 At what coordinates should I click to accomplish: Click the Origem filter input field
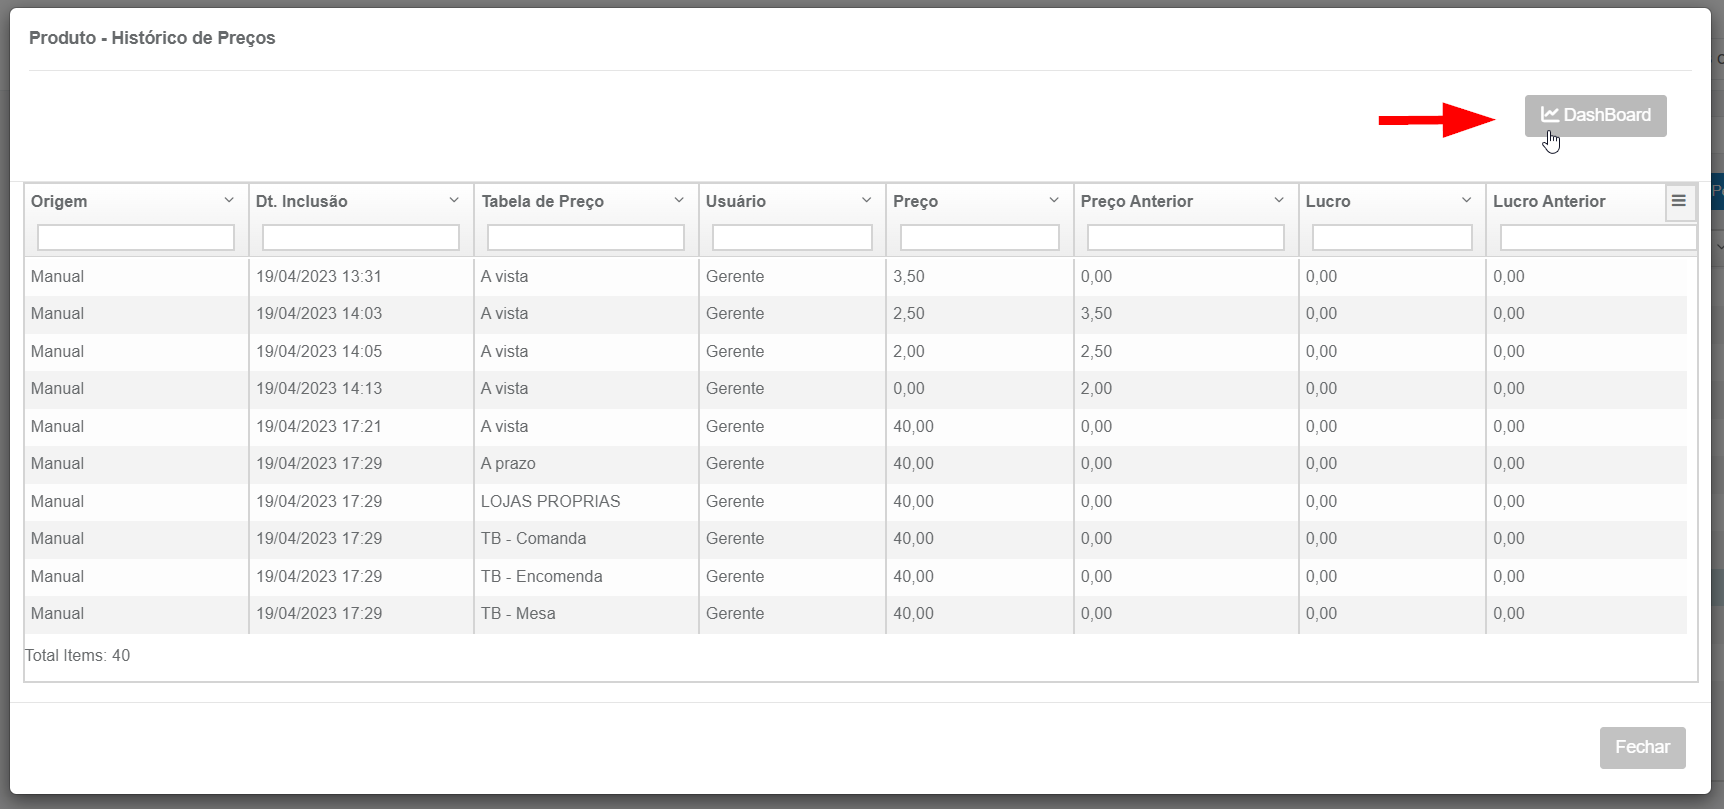(x=136, y=238)
